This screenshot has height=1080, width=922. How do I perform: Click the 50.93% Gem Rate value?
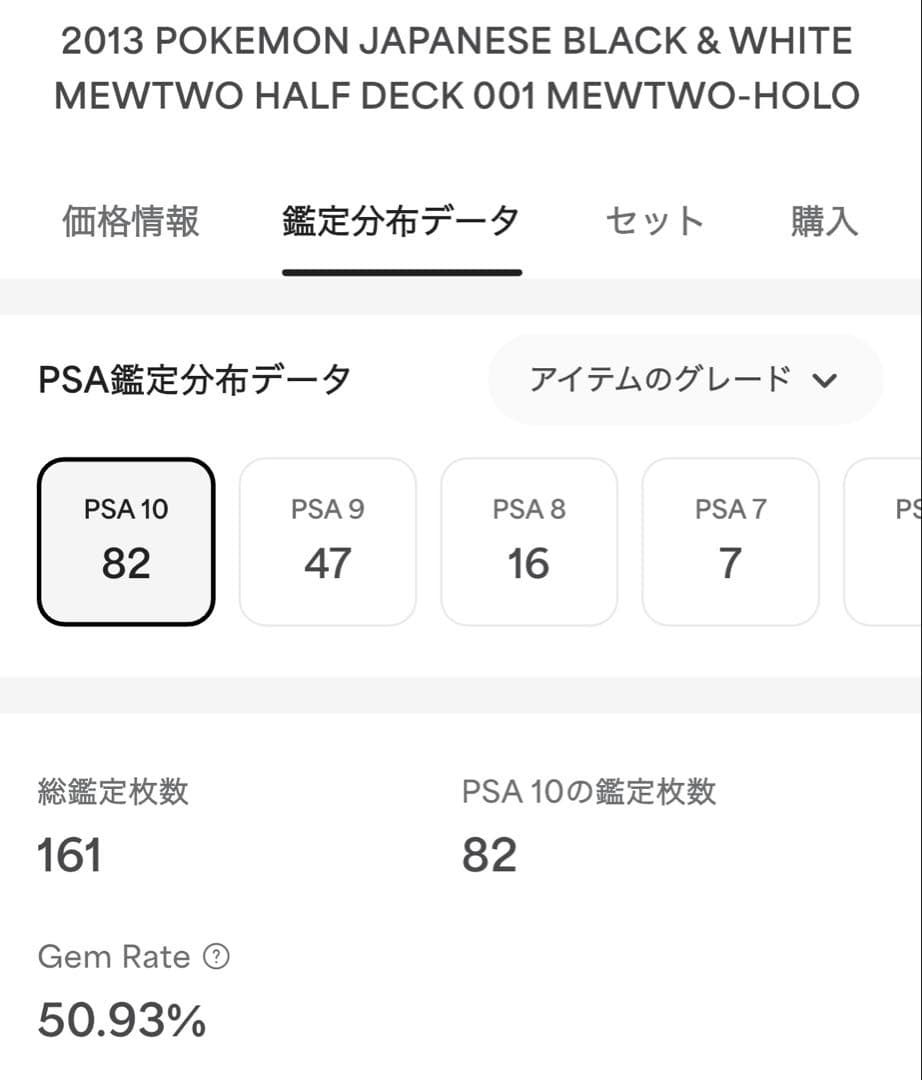[122, 1020]
